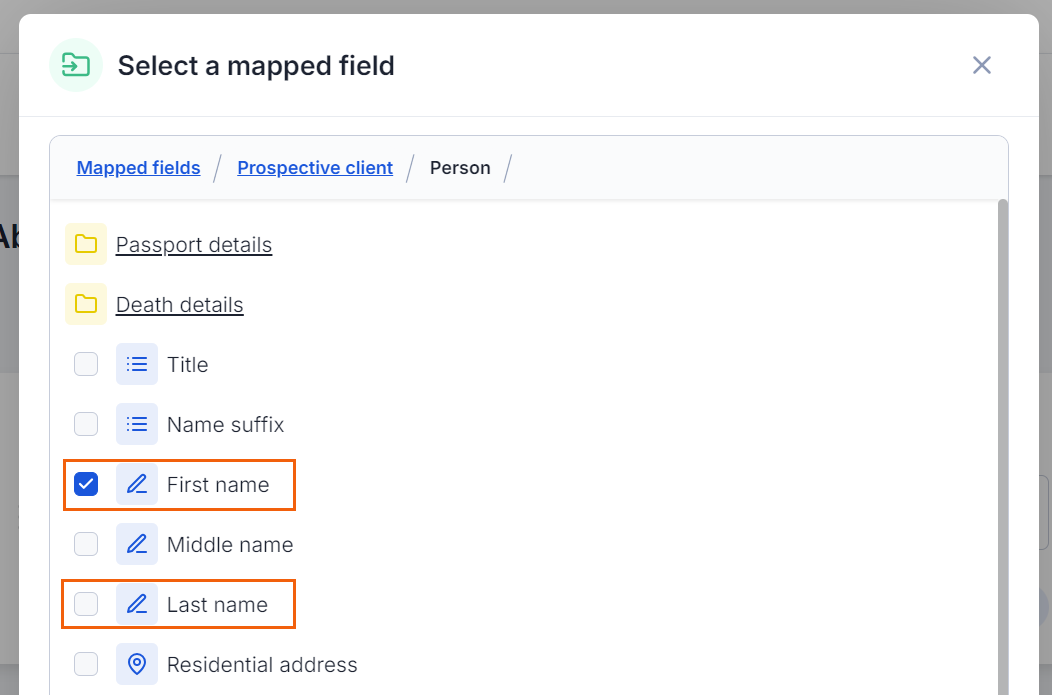Expand the Death details folder link
Viewport: 1052px width, 695px height.
pos(180,305)
